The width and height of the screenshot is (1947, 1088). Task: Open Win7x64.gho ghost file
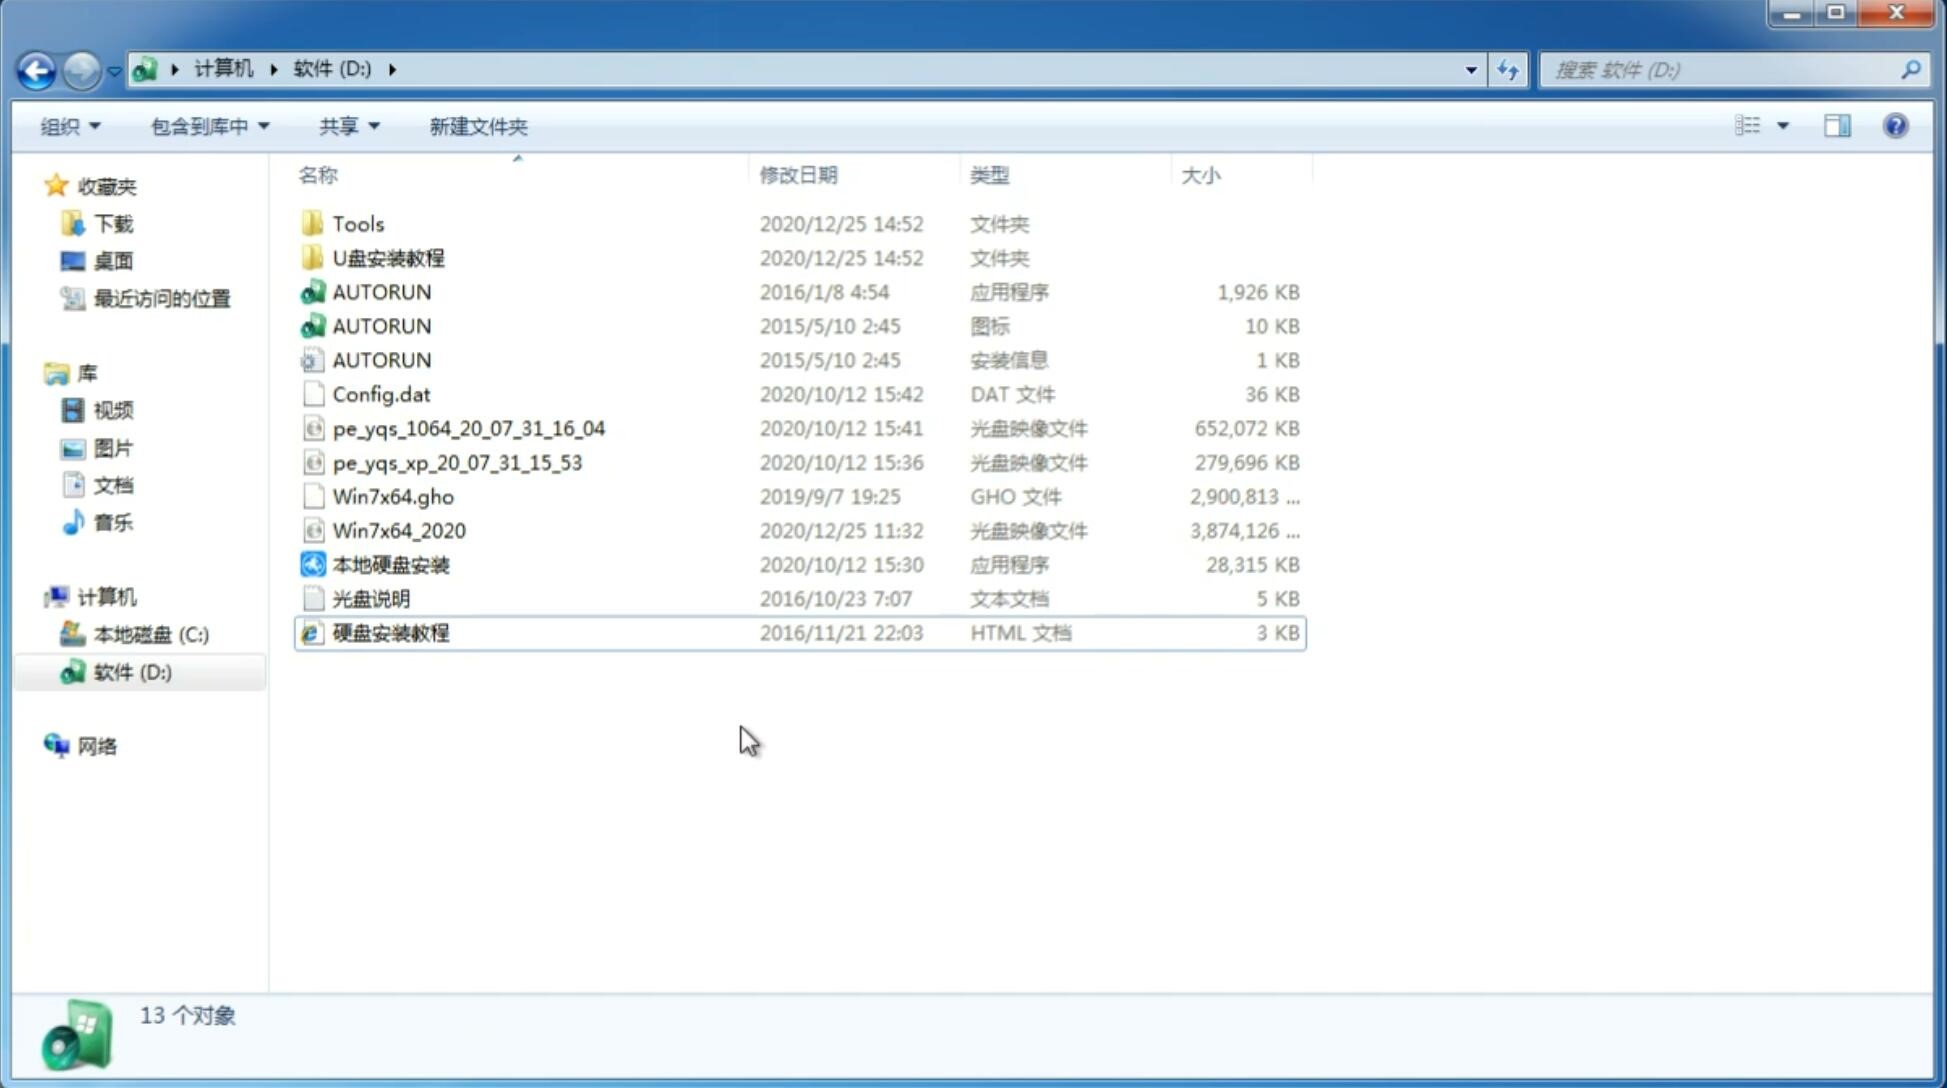pos(393,496)
